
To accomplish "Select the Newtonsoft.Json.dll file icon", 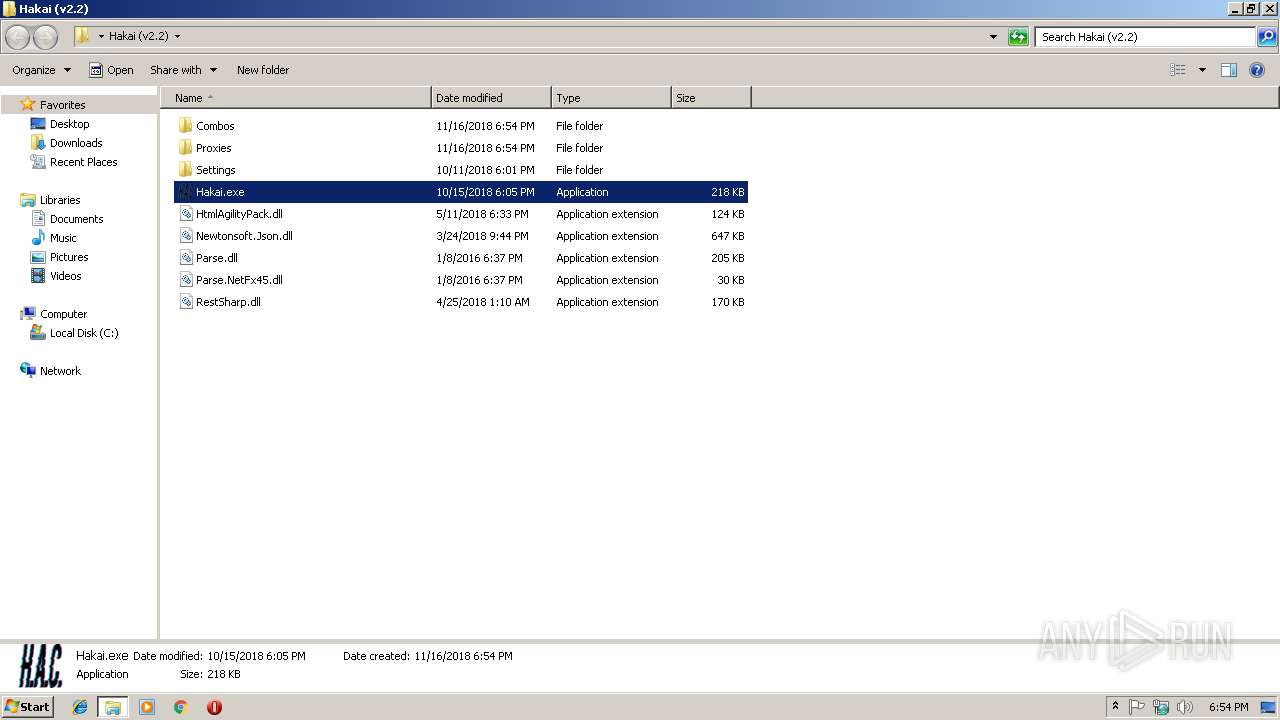I will (x=185, y=236).
